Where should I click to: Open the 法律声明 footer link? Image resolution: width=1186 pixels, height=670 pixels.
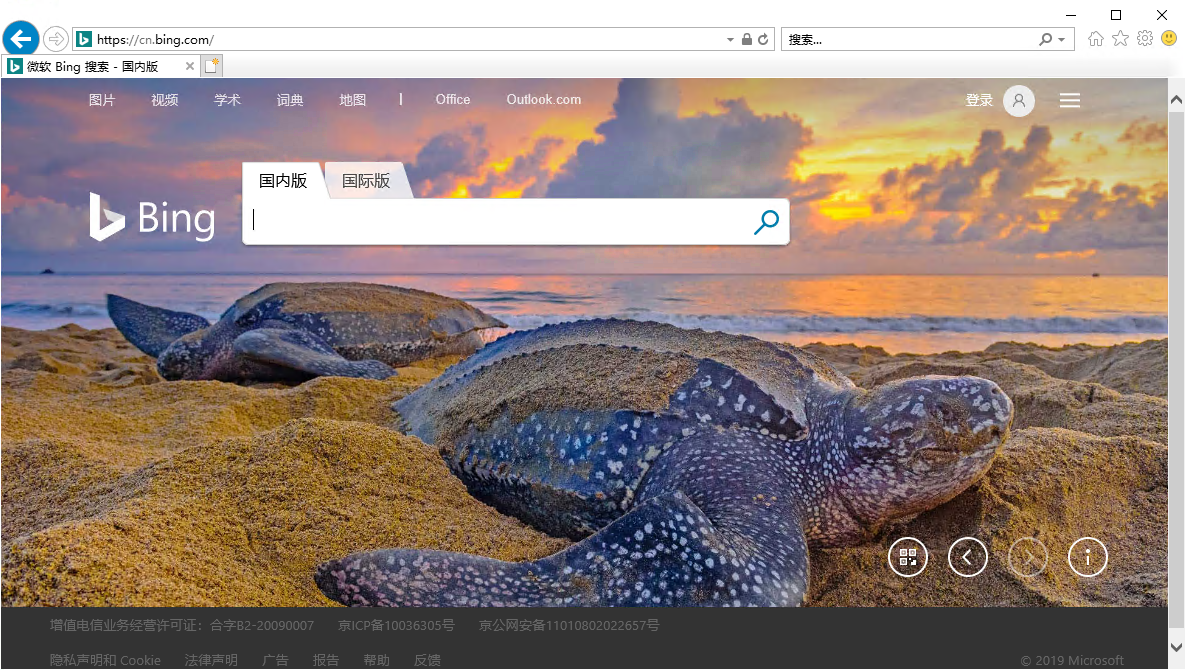(211, 660)
